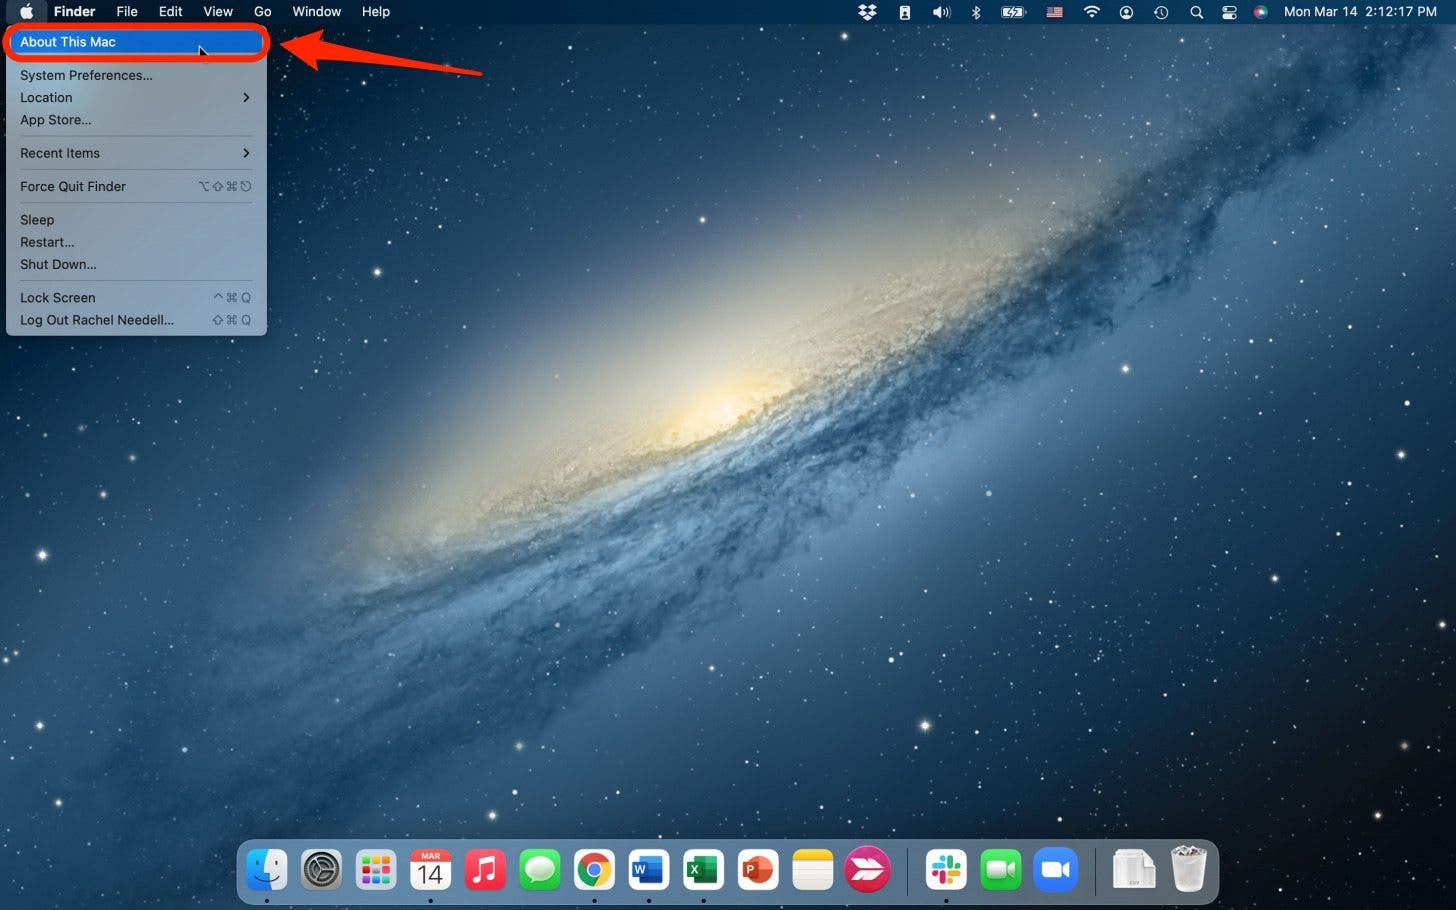Click the Dropbox icon in the menu bar

click(866, 12)
